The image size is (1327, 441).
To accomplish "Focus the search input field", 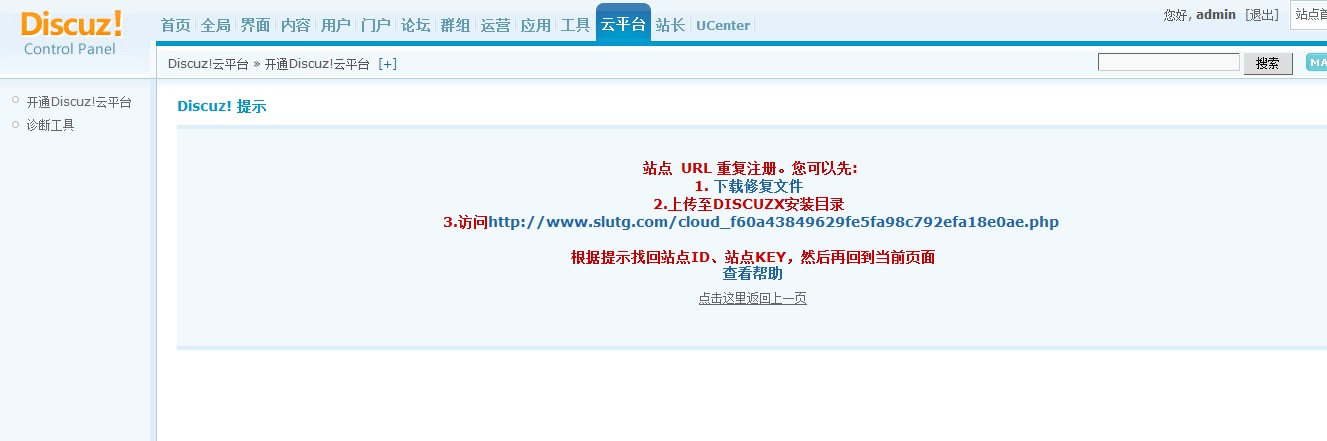I will [x=1169, y=62].
